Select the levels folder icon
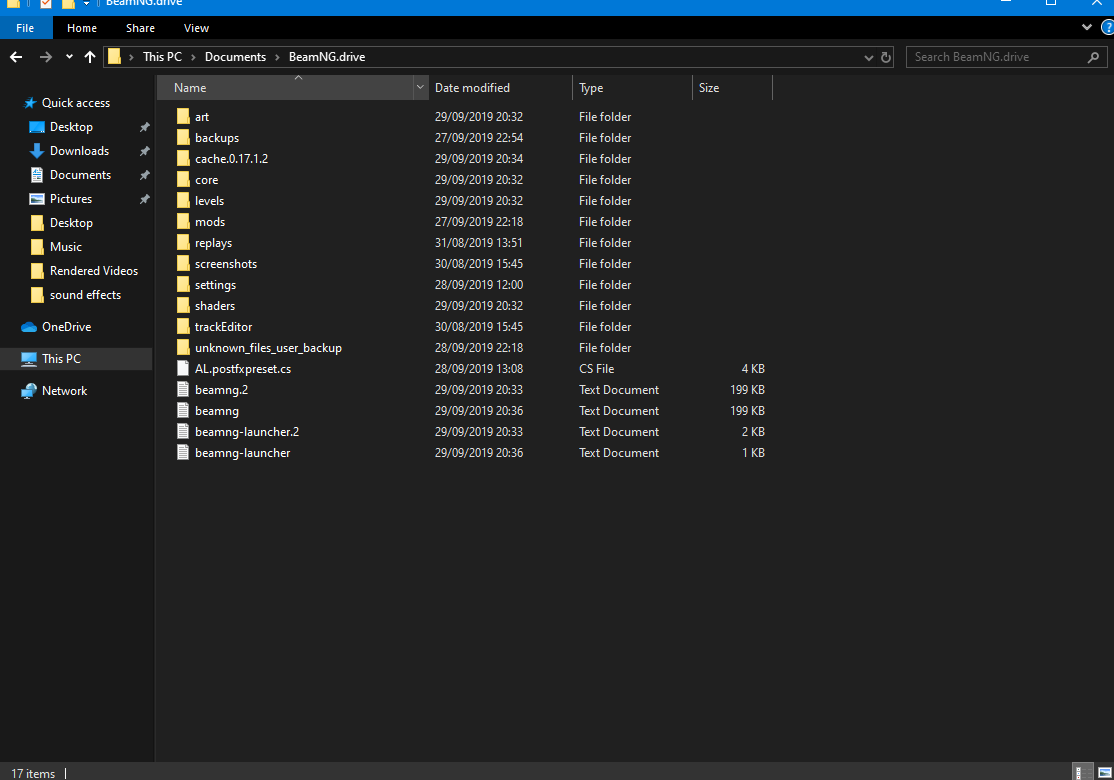This screenshot has height=780, width=1114. [x=183, y=200]
